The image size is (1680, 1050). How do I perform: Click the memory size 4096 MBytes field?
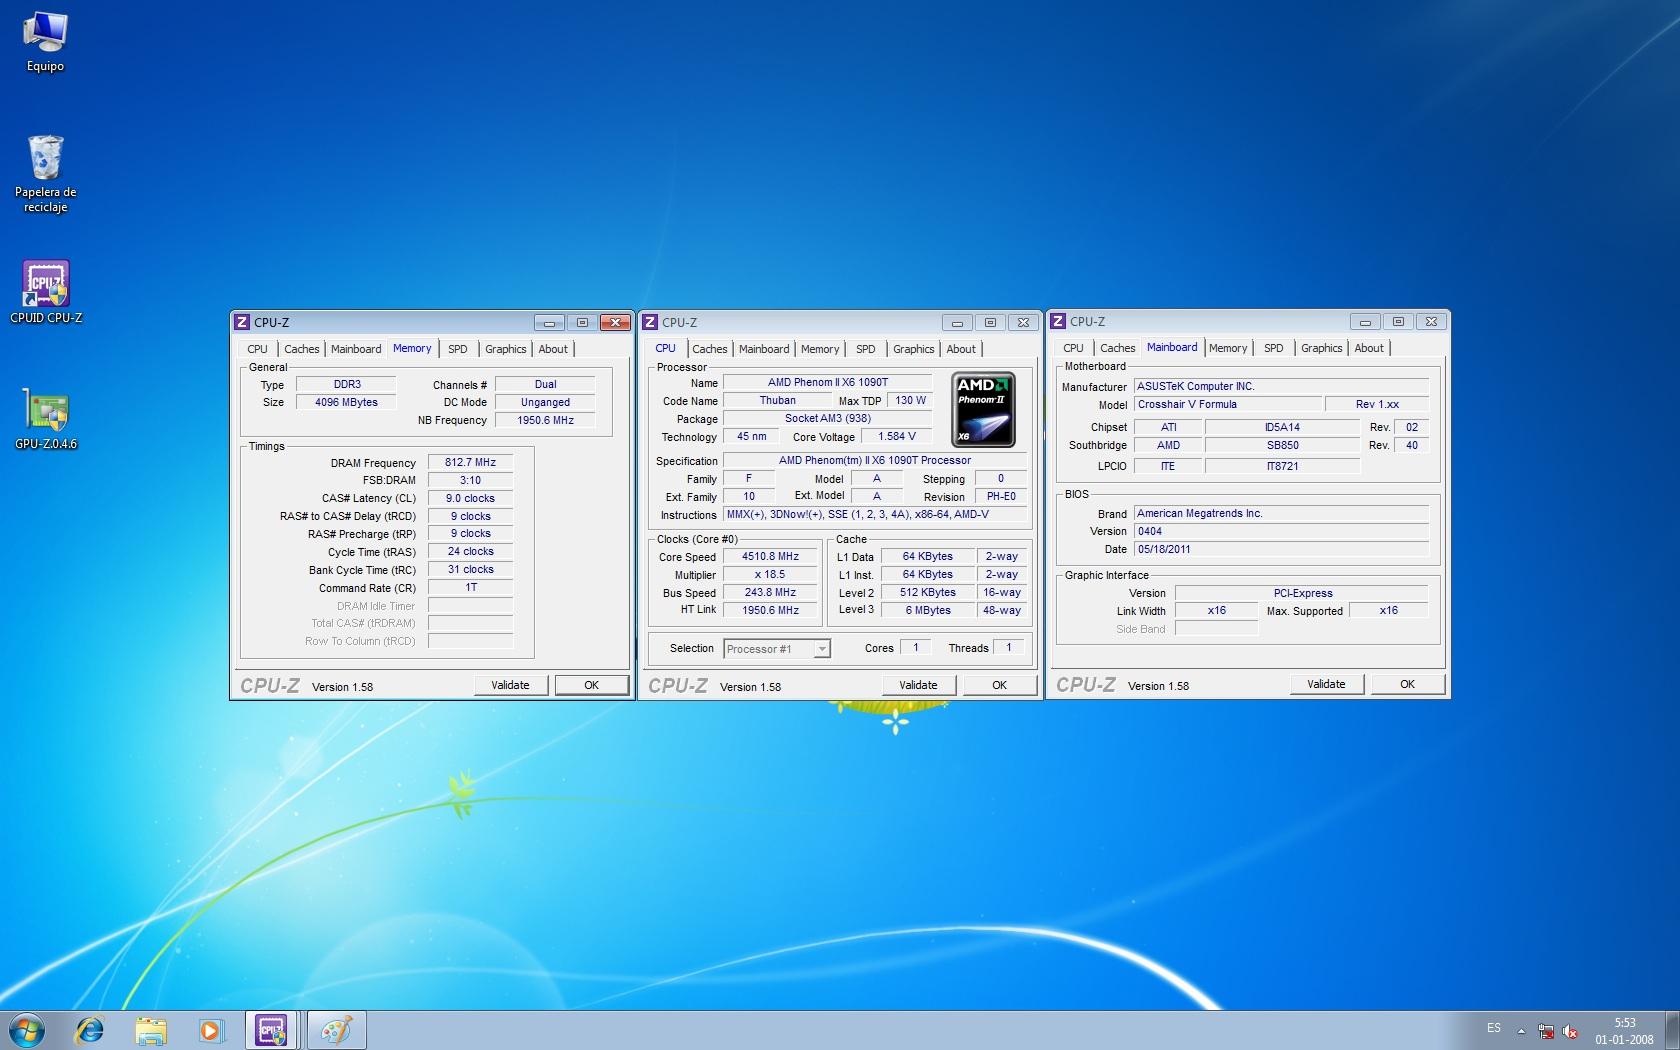pos(346,402)
